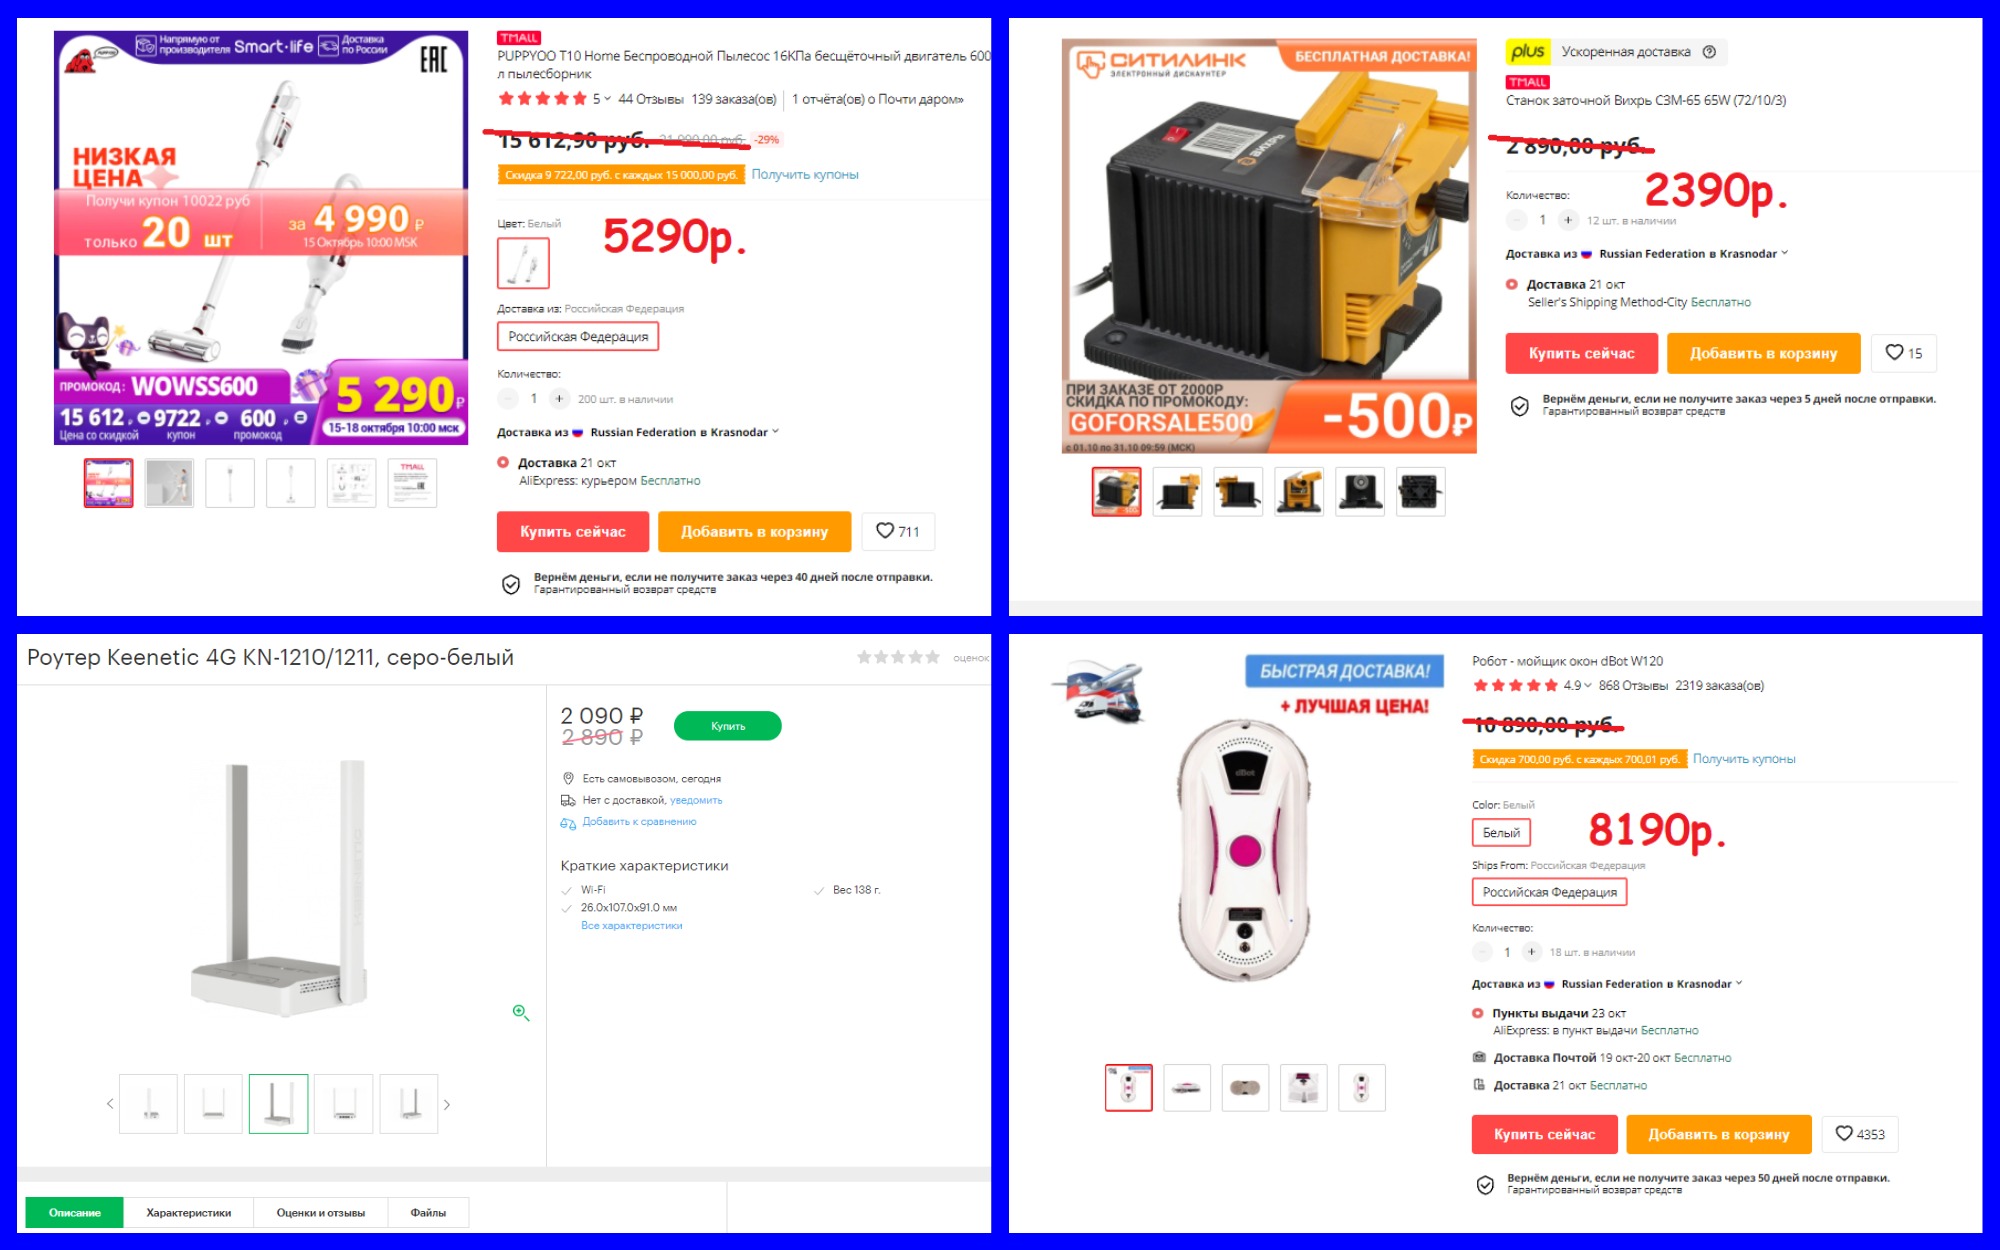The image size is (2000, 1250).
Task: Select the Доставка 21 окт radio for grinder
Action: (x=1512, y=284)
